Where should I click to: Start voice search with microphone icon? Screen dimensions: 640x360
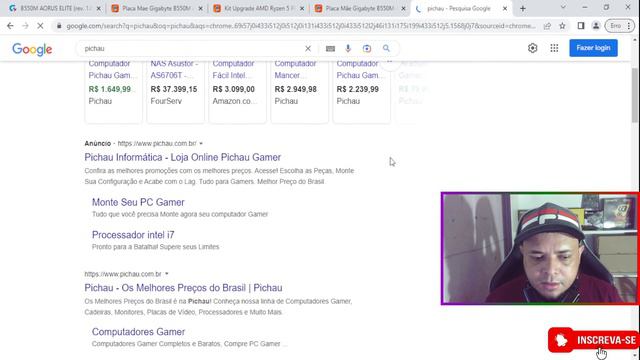[348, 48]
